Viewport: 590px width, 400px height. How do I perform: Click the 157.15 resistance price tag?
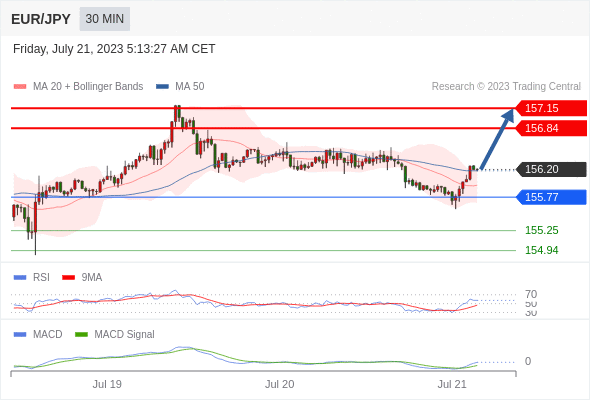[551, 108]
